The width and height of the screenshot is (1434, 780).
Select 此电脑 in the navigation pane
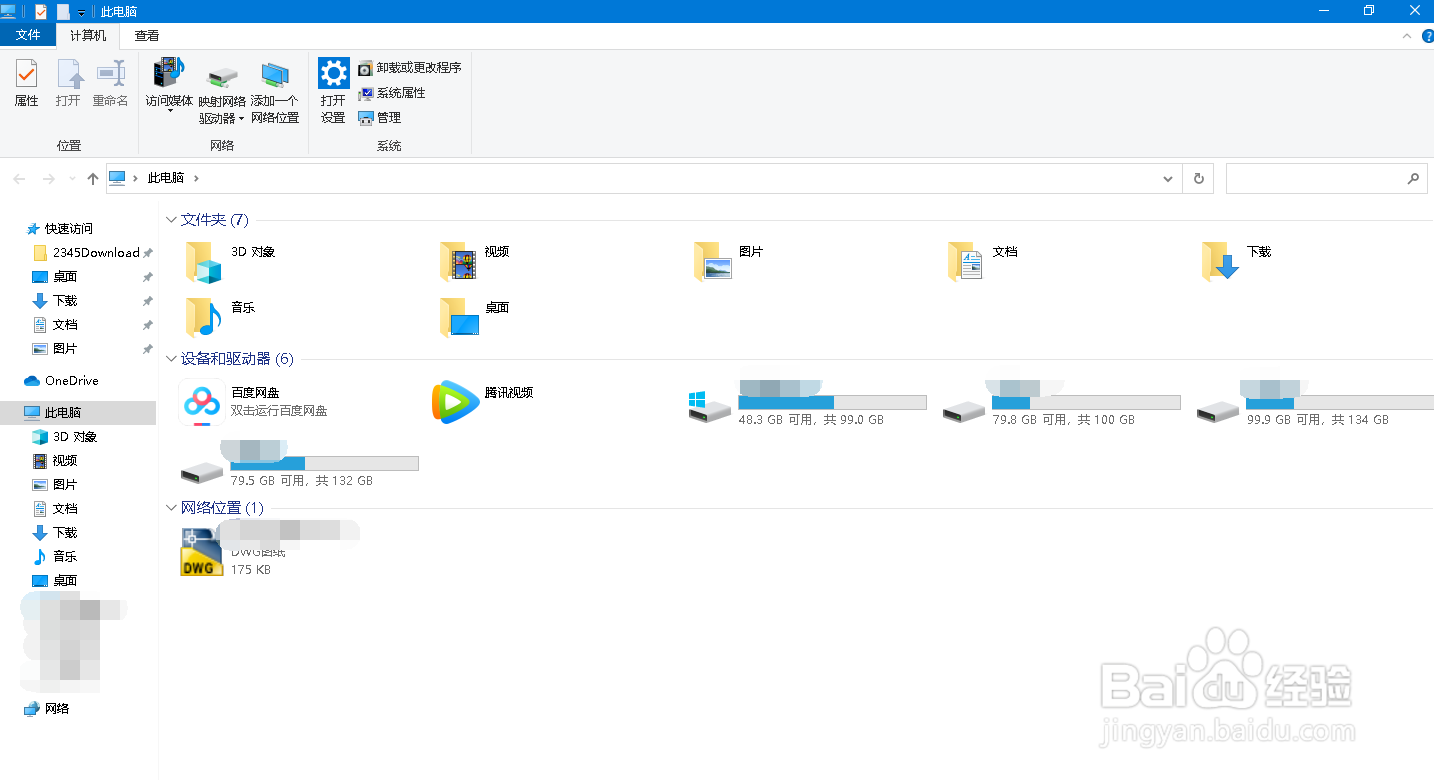coord(78,413)
